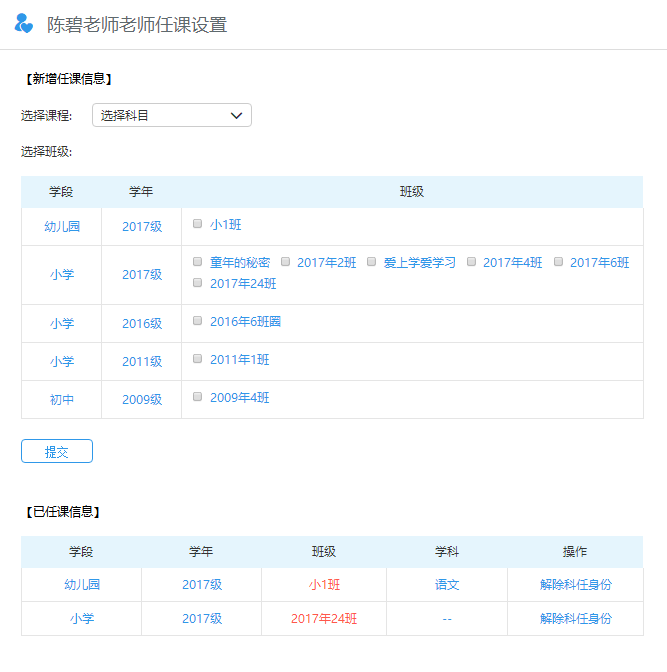Click 解除科任身份 for the 小1班 row
667x672 pixels.
575,585
